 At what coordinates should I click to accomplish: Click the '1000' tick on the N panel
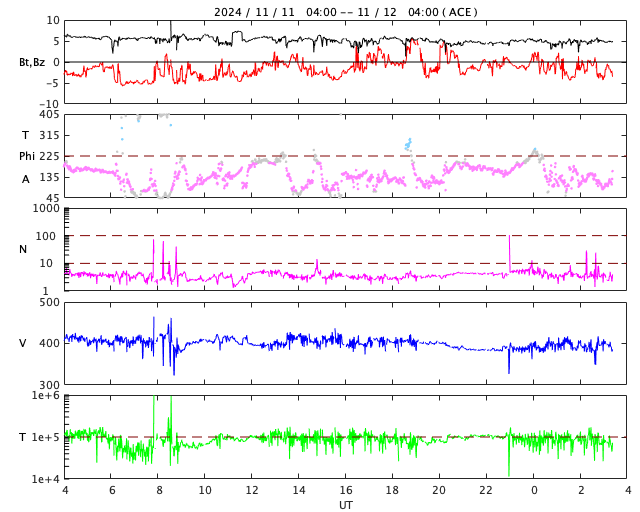(46, 208)
